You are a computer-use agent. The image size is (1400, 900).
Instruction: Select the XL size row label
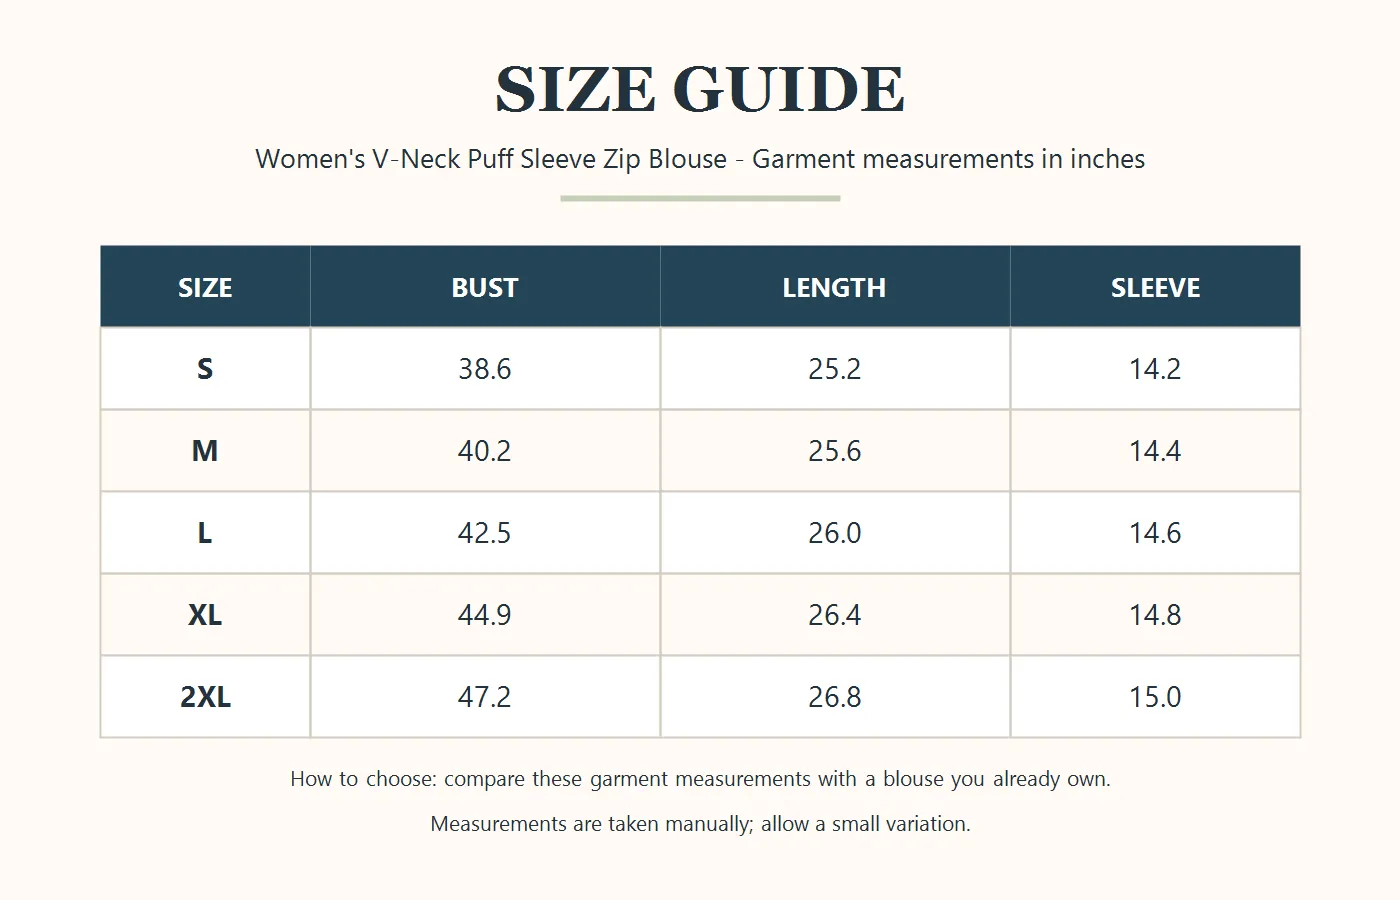pos(205,615)
